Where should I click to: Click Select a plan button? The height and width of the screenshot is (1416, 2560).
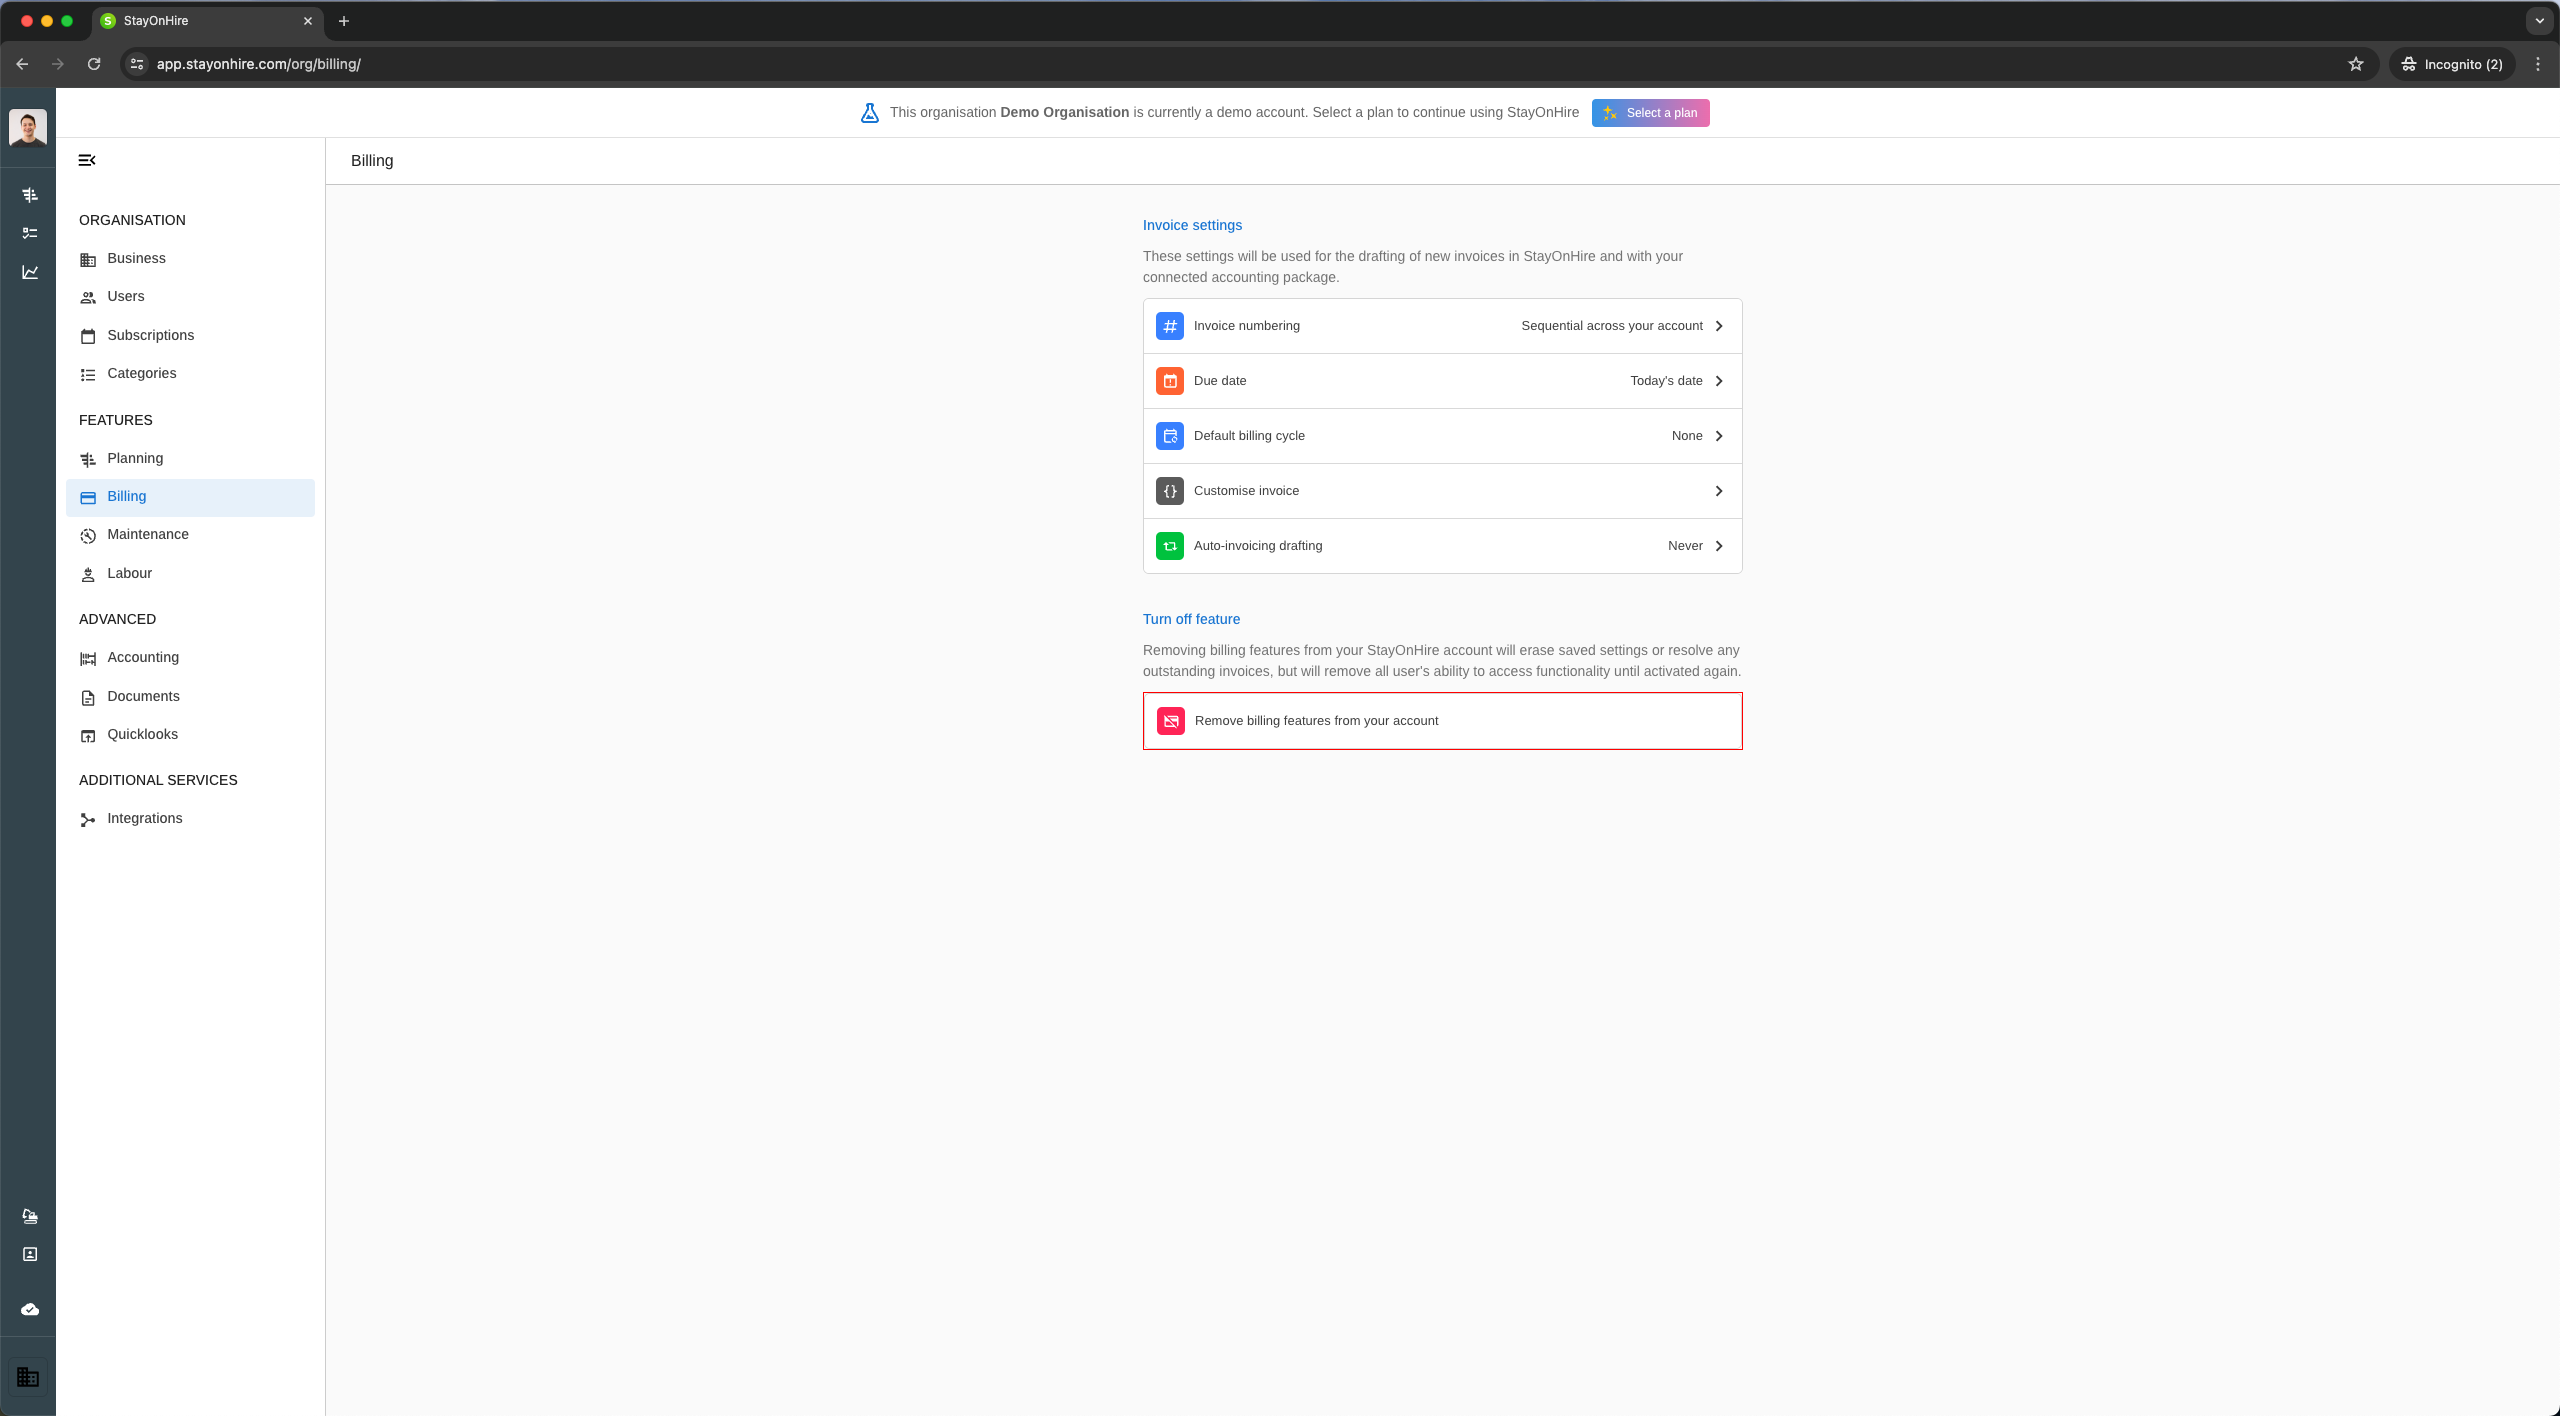pyautogui.click(x=1650, y=113)
